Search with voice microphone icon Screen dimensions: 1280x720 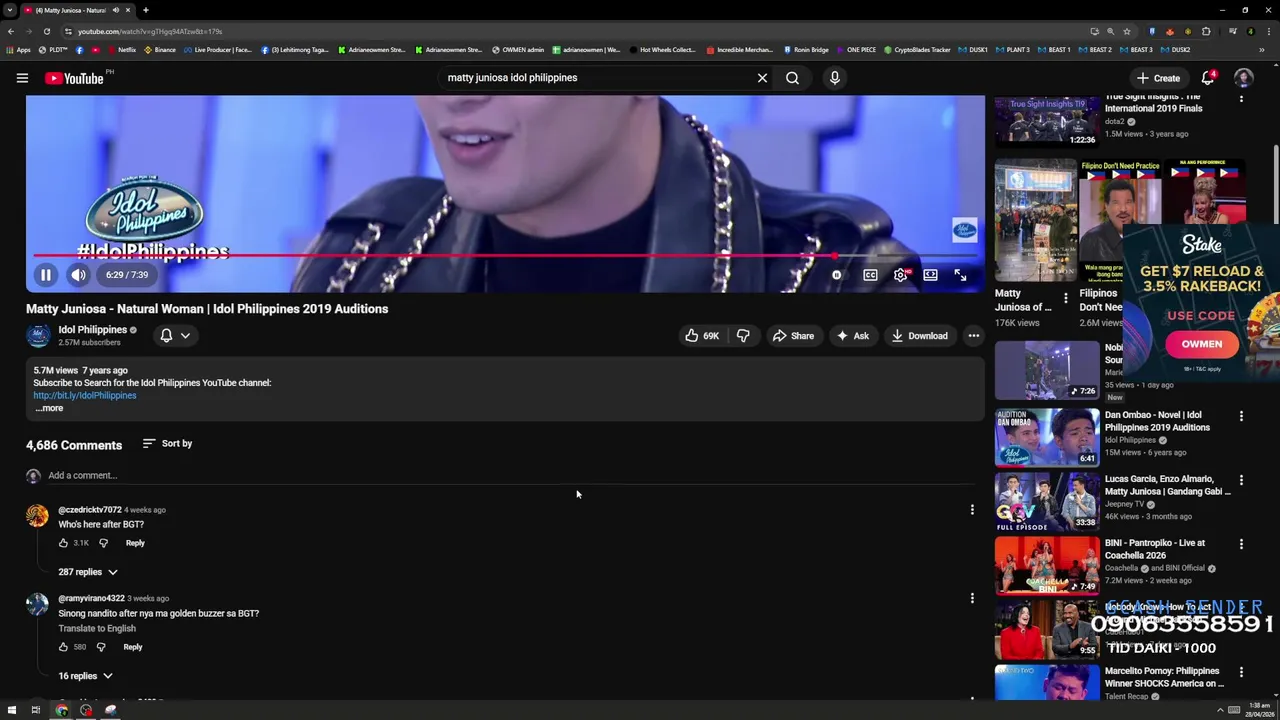(835, 77)
